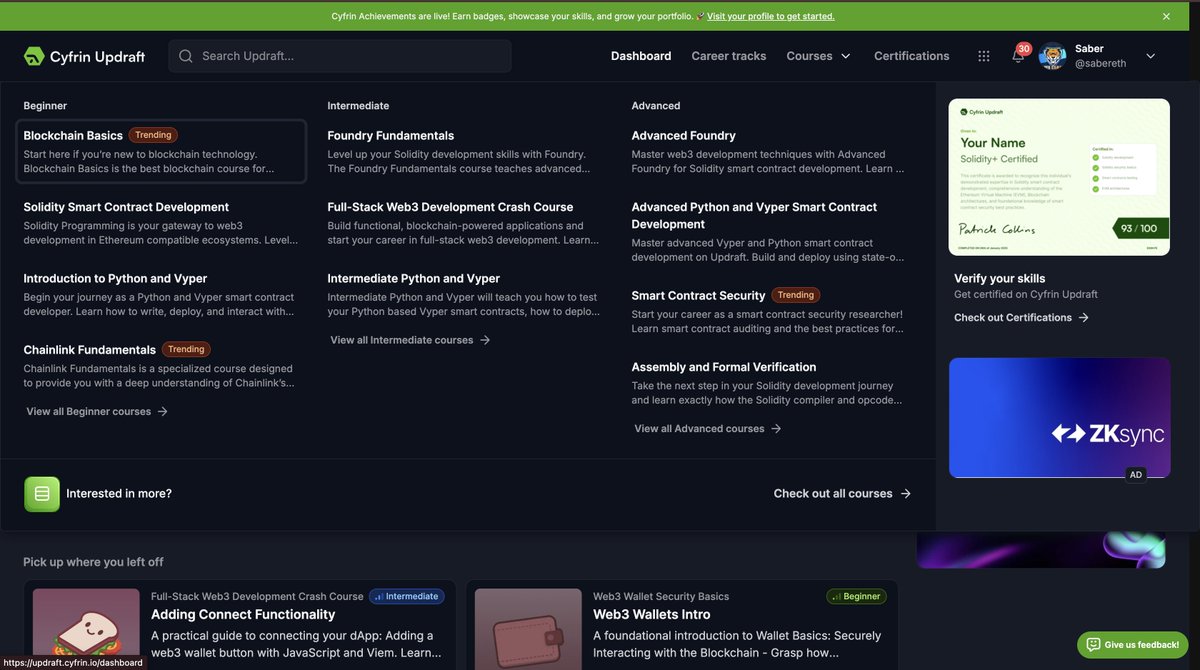Click arrow next to View all Advanced courses
The image size is (1200, 670).
(x=776, y=428)
